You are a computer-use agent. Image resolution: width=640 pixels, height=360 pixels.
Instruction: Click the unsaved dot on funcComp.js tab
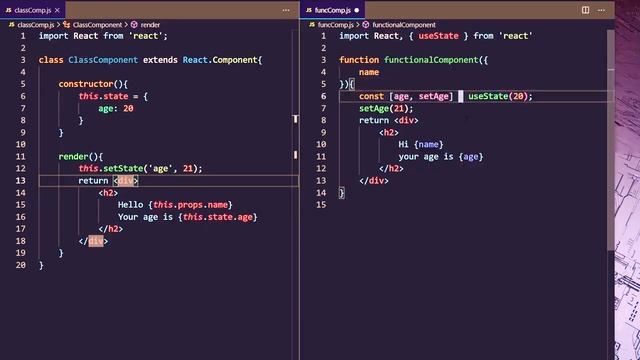[357, 10]
